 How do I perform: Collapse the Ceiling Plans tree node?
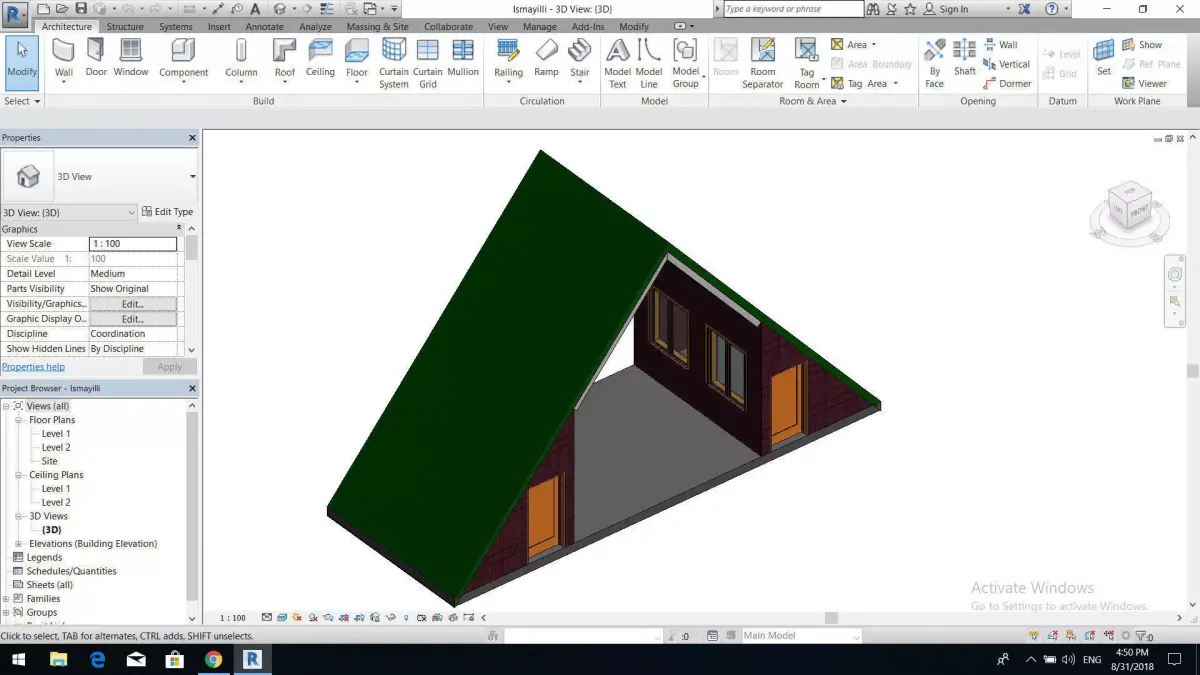pyautogui.click(x=19, y=475)
